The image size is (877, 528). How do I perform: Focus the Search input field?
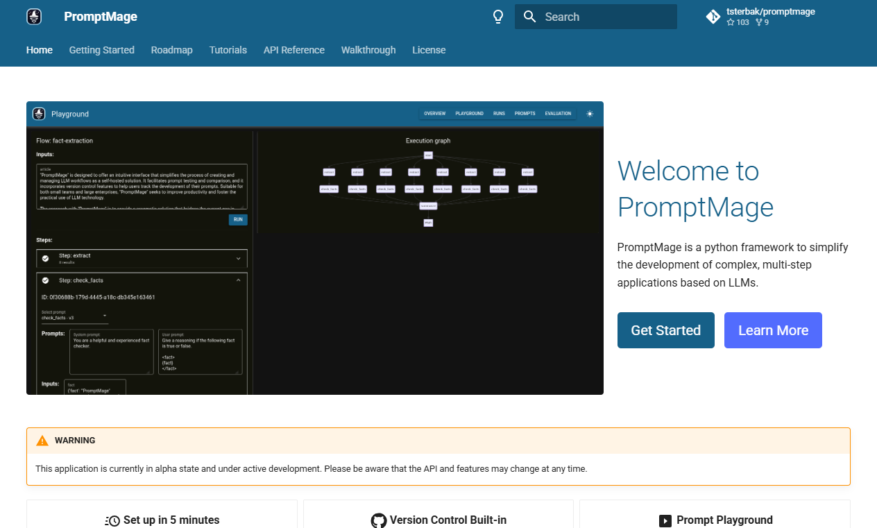(x=596, y=17)
